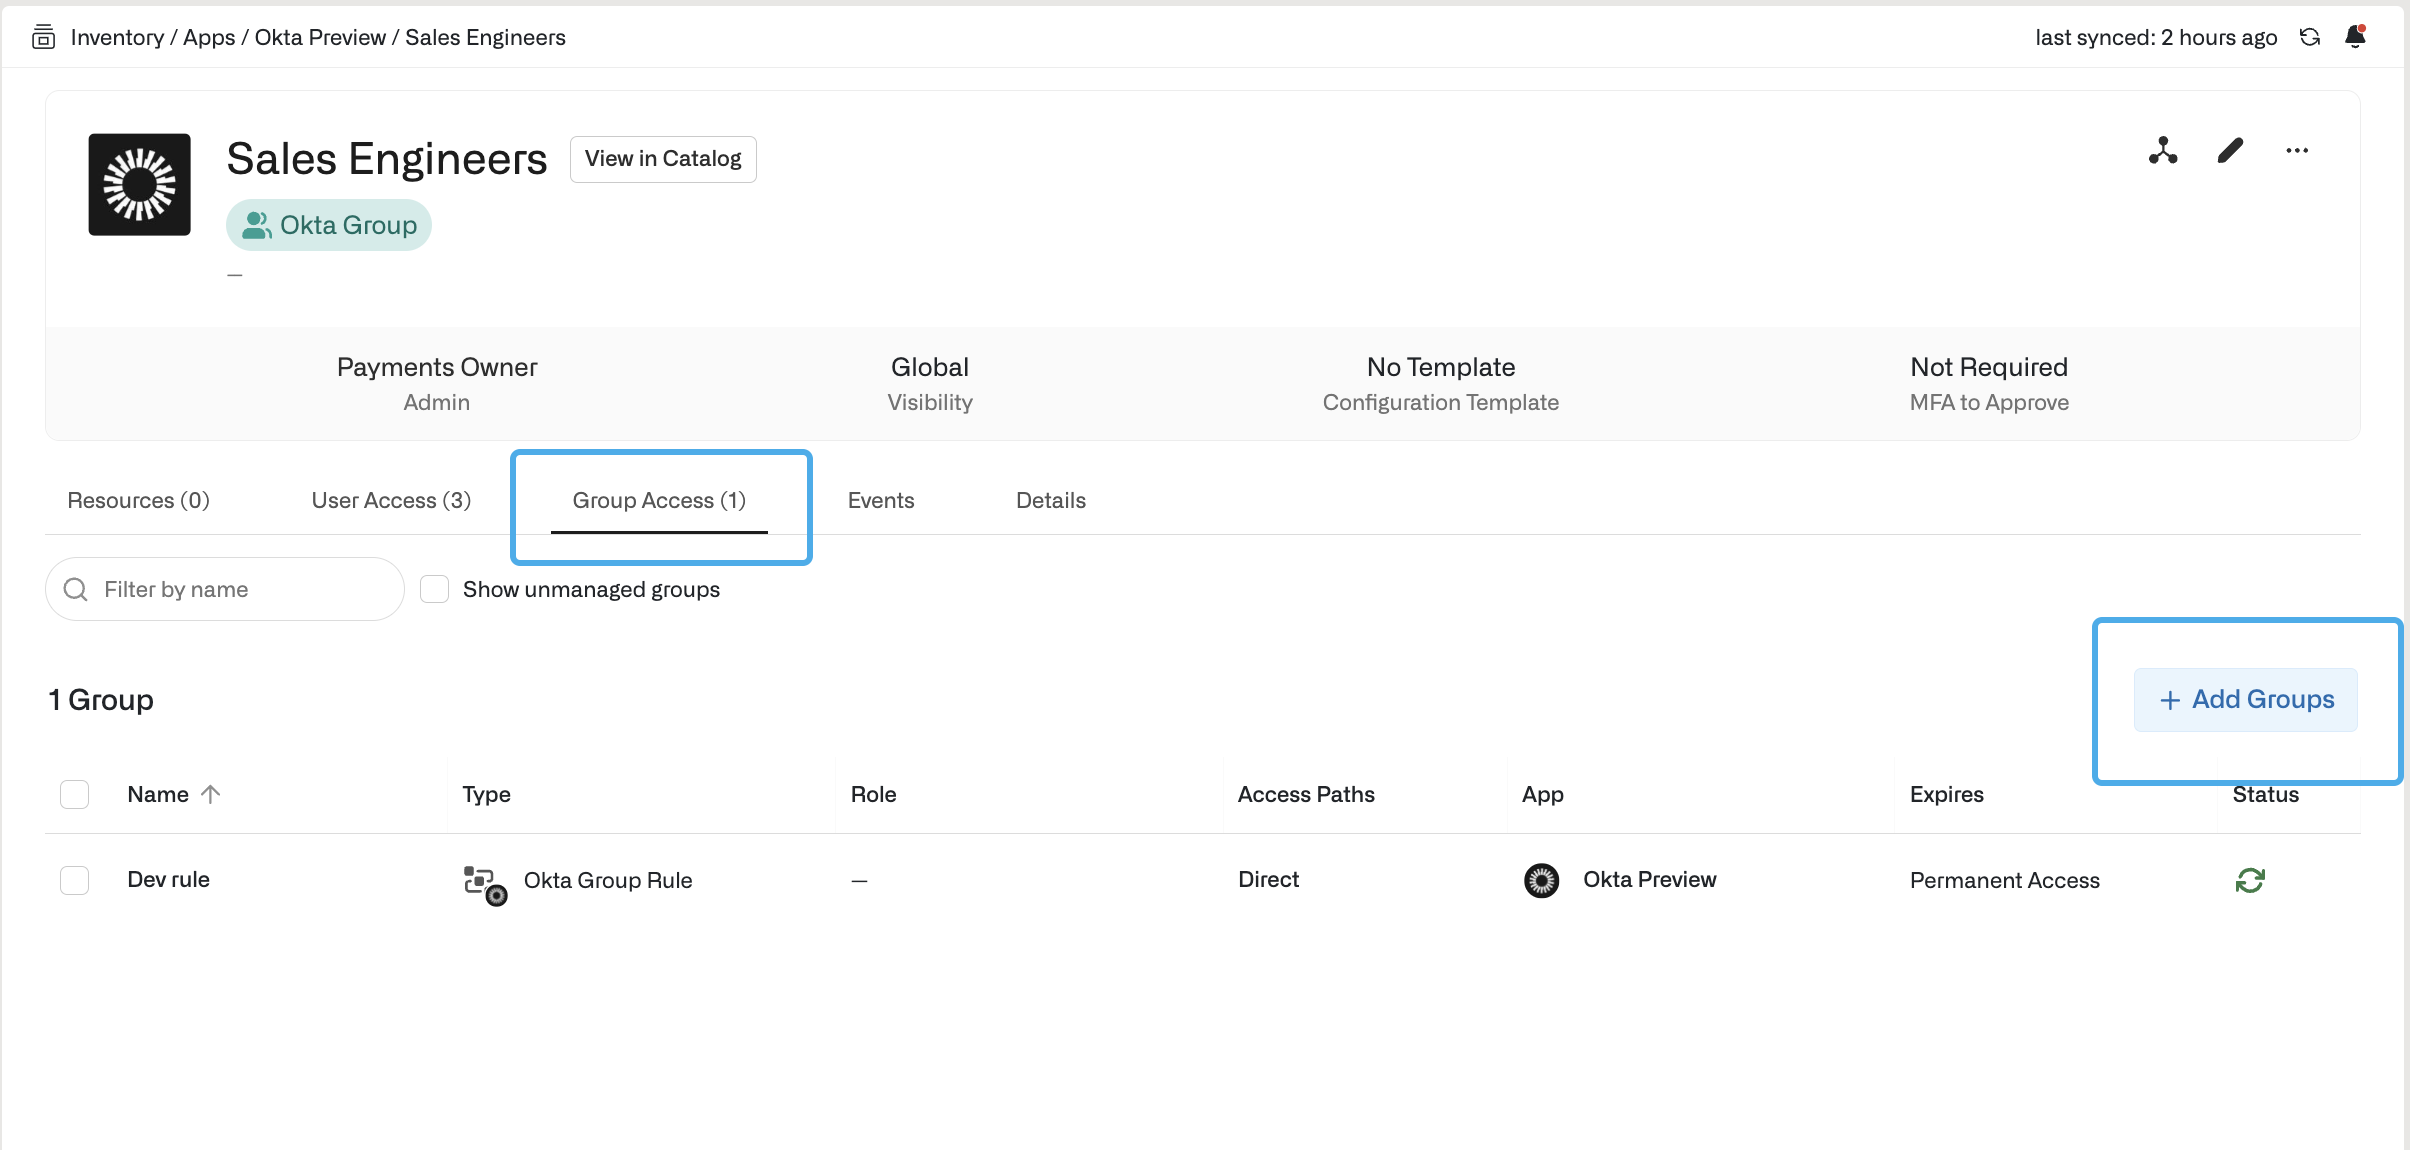
Task: Click the Filter by name field
Action: [240, 589]
